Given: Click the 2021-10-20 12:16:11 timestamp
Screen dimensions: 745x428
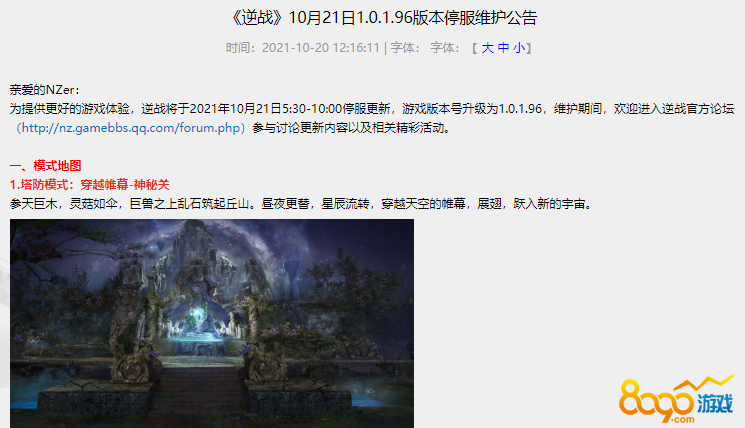Looking at the screenshot, I should 321,48.
